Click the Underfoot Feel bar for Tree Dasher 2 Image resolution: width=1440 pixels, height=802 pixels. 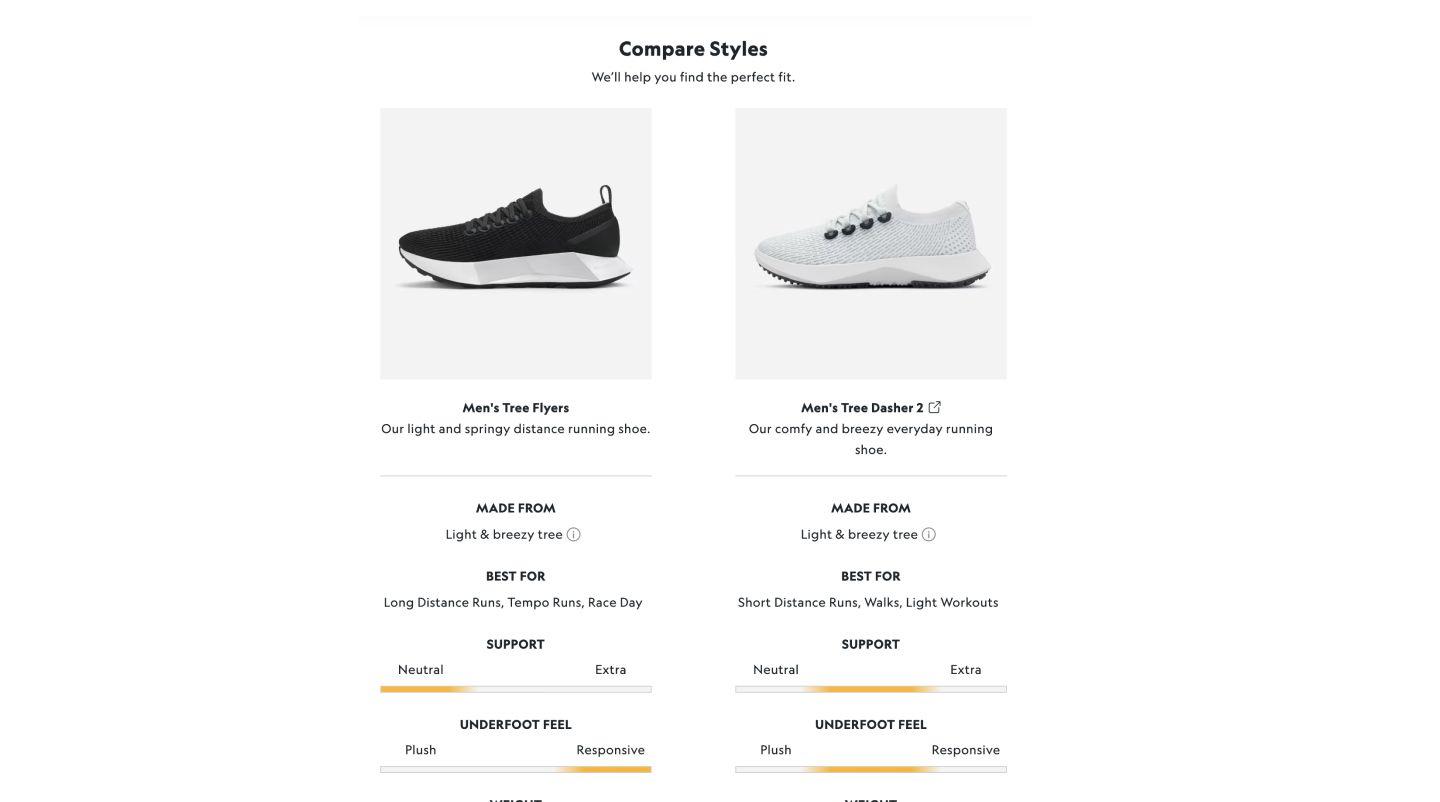[870, 768]
